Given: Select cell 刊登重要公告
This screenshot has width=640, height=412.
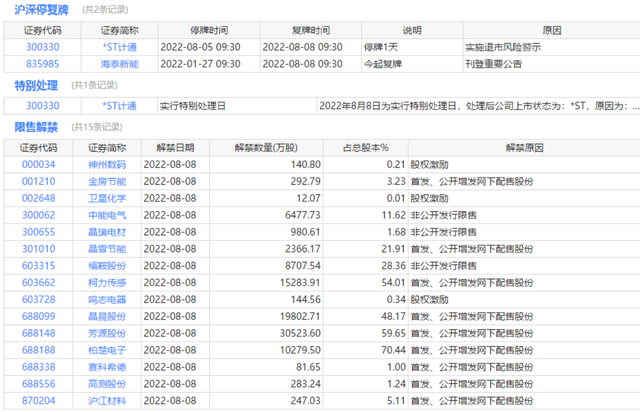Looking at the screenshot, I should click(x=493, y=64).
